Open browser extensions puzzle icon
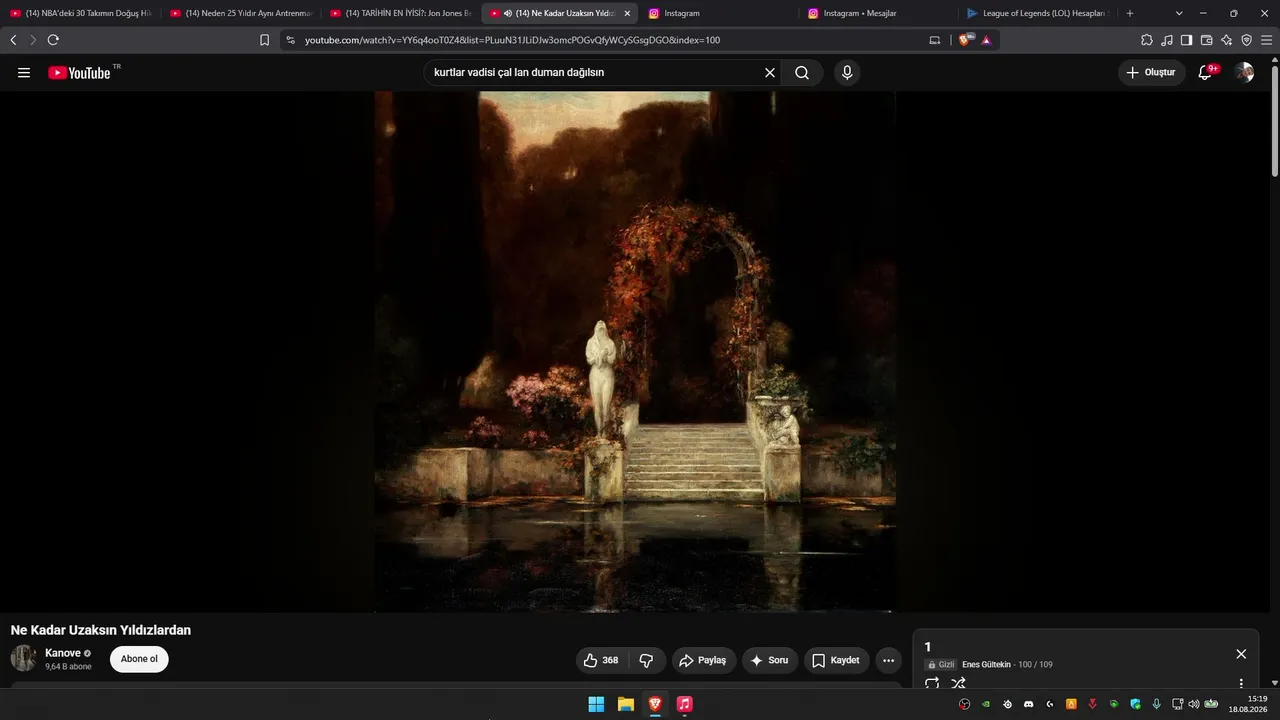 pos(1147,40)
